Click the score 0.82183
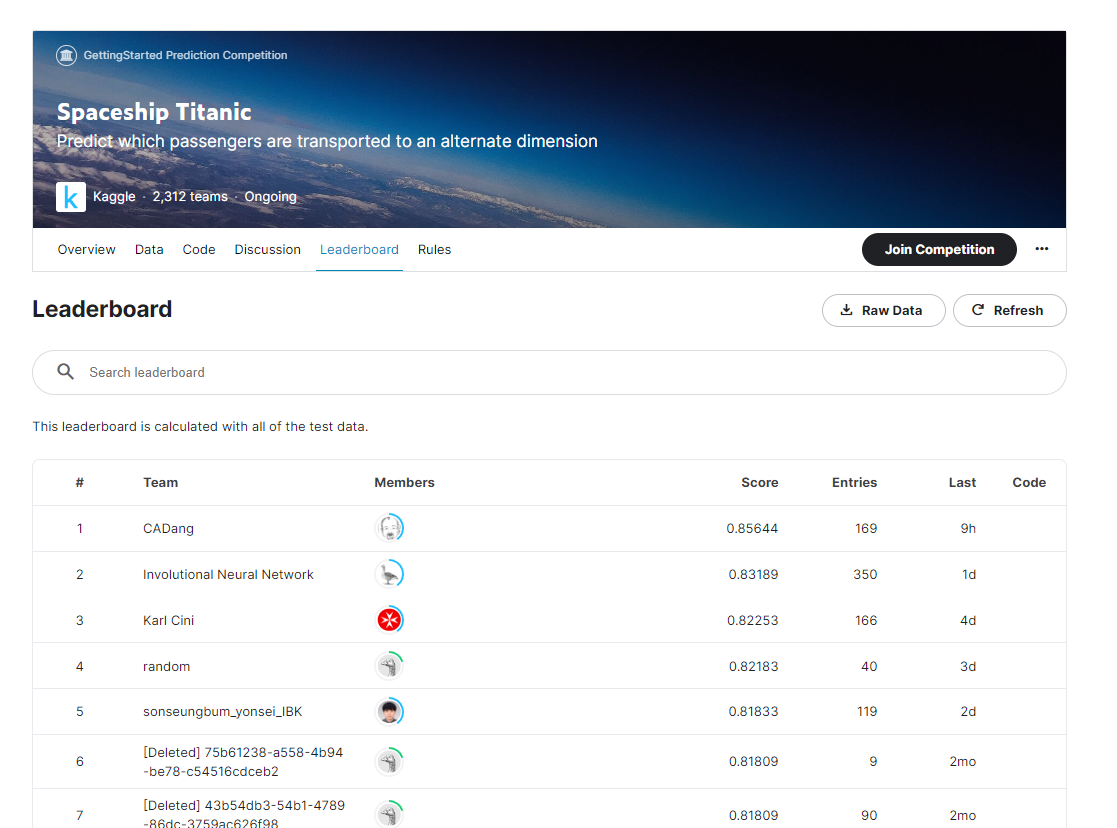 (753, 666)
